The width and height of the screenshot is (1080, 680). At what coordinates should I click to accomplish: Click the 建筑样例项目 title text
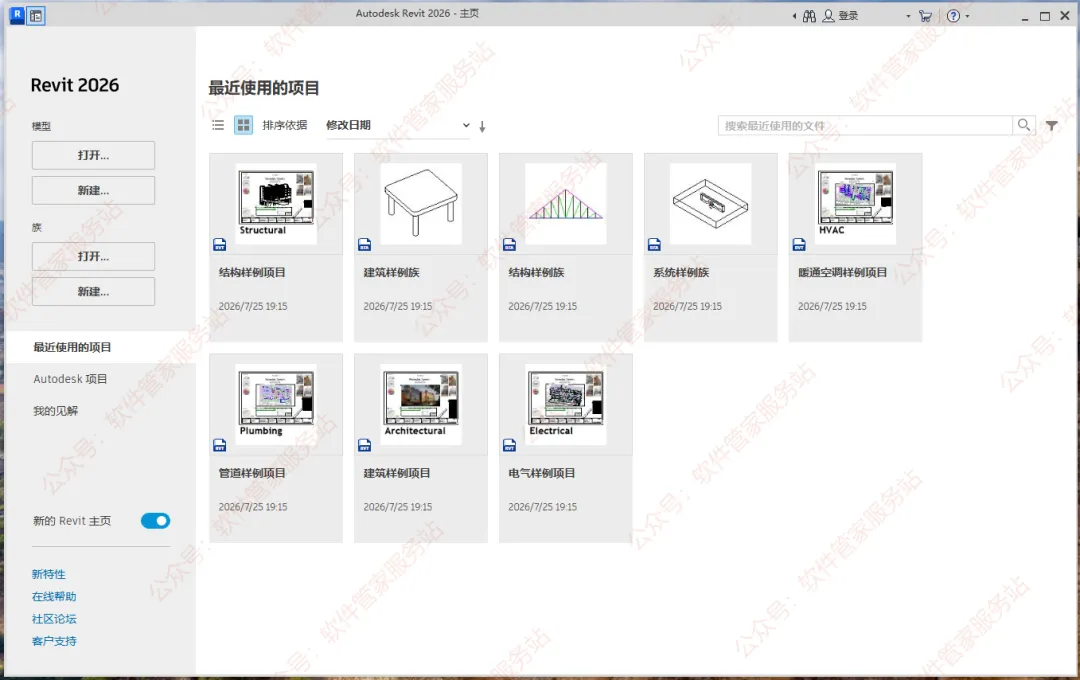coord(397,473)
